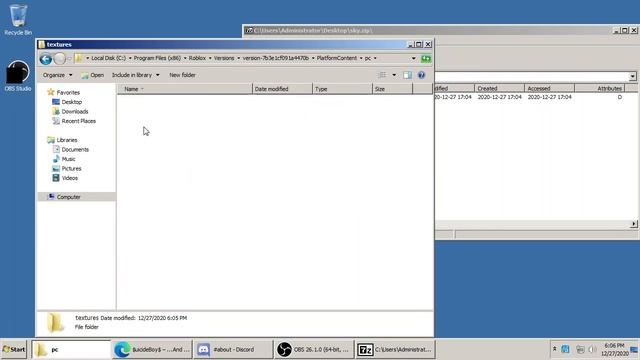Open the 7-Zip path dropdown arrow
The height and width of the screenshot is (360, 640).
632,76
